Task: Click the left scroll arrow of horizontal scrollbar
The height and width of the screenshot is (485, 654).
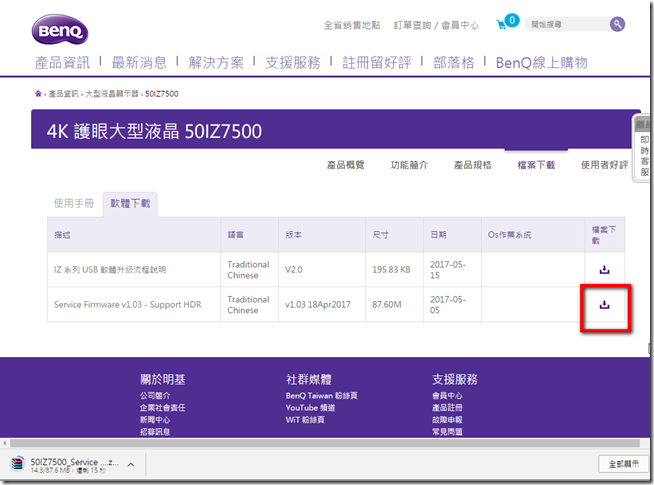Action: [5, 443]
